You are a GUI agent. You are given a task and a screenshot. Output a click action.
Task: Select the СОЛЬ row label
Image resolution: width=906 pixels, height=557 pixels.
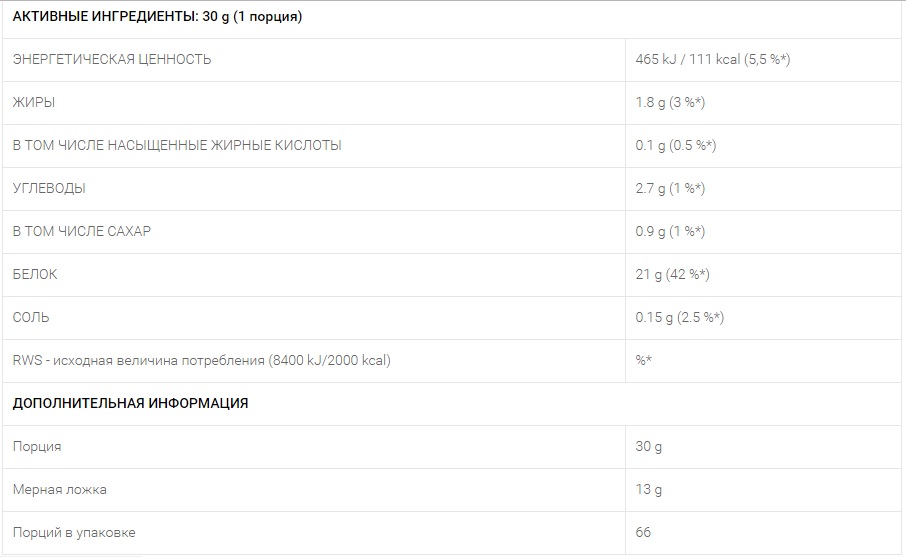pyautogui.click(x=31, y=317)
